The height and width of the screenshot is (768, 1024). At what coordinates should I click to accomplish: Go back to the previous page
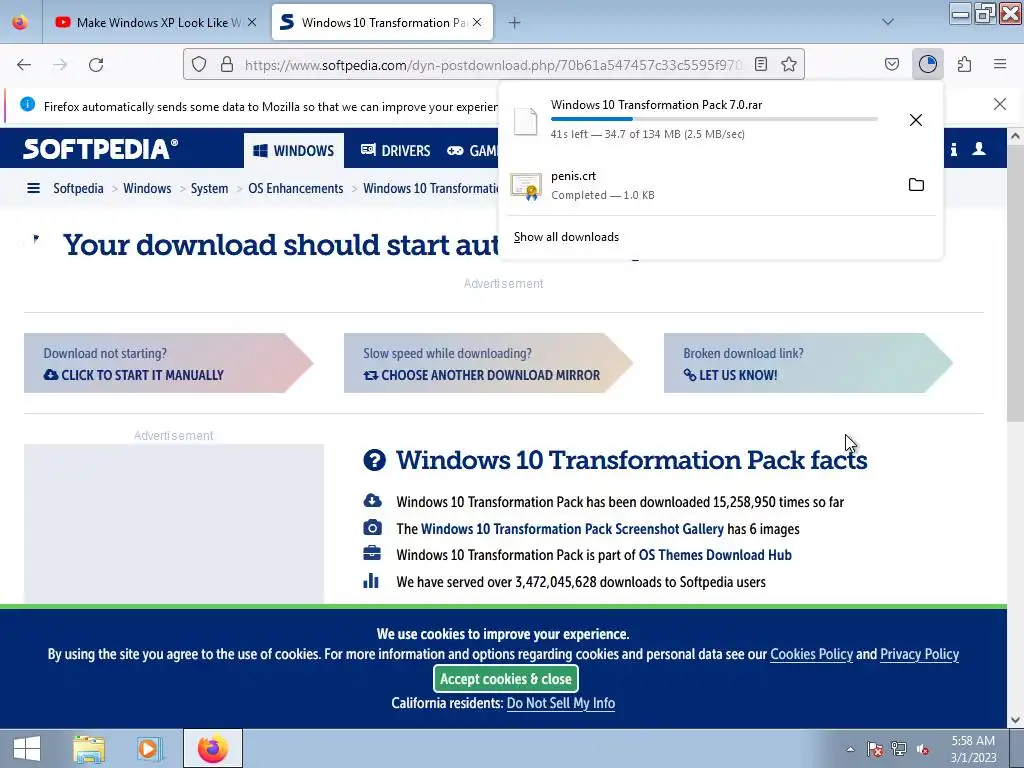coord(24,65)
